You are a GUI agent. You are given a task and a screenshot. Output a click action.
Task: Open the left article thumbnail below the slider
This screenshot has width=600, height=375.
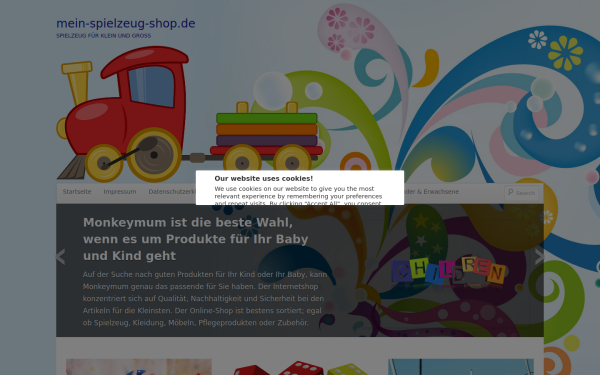pos(139,367)
